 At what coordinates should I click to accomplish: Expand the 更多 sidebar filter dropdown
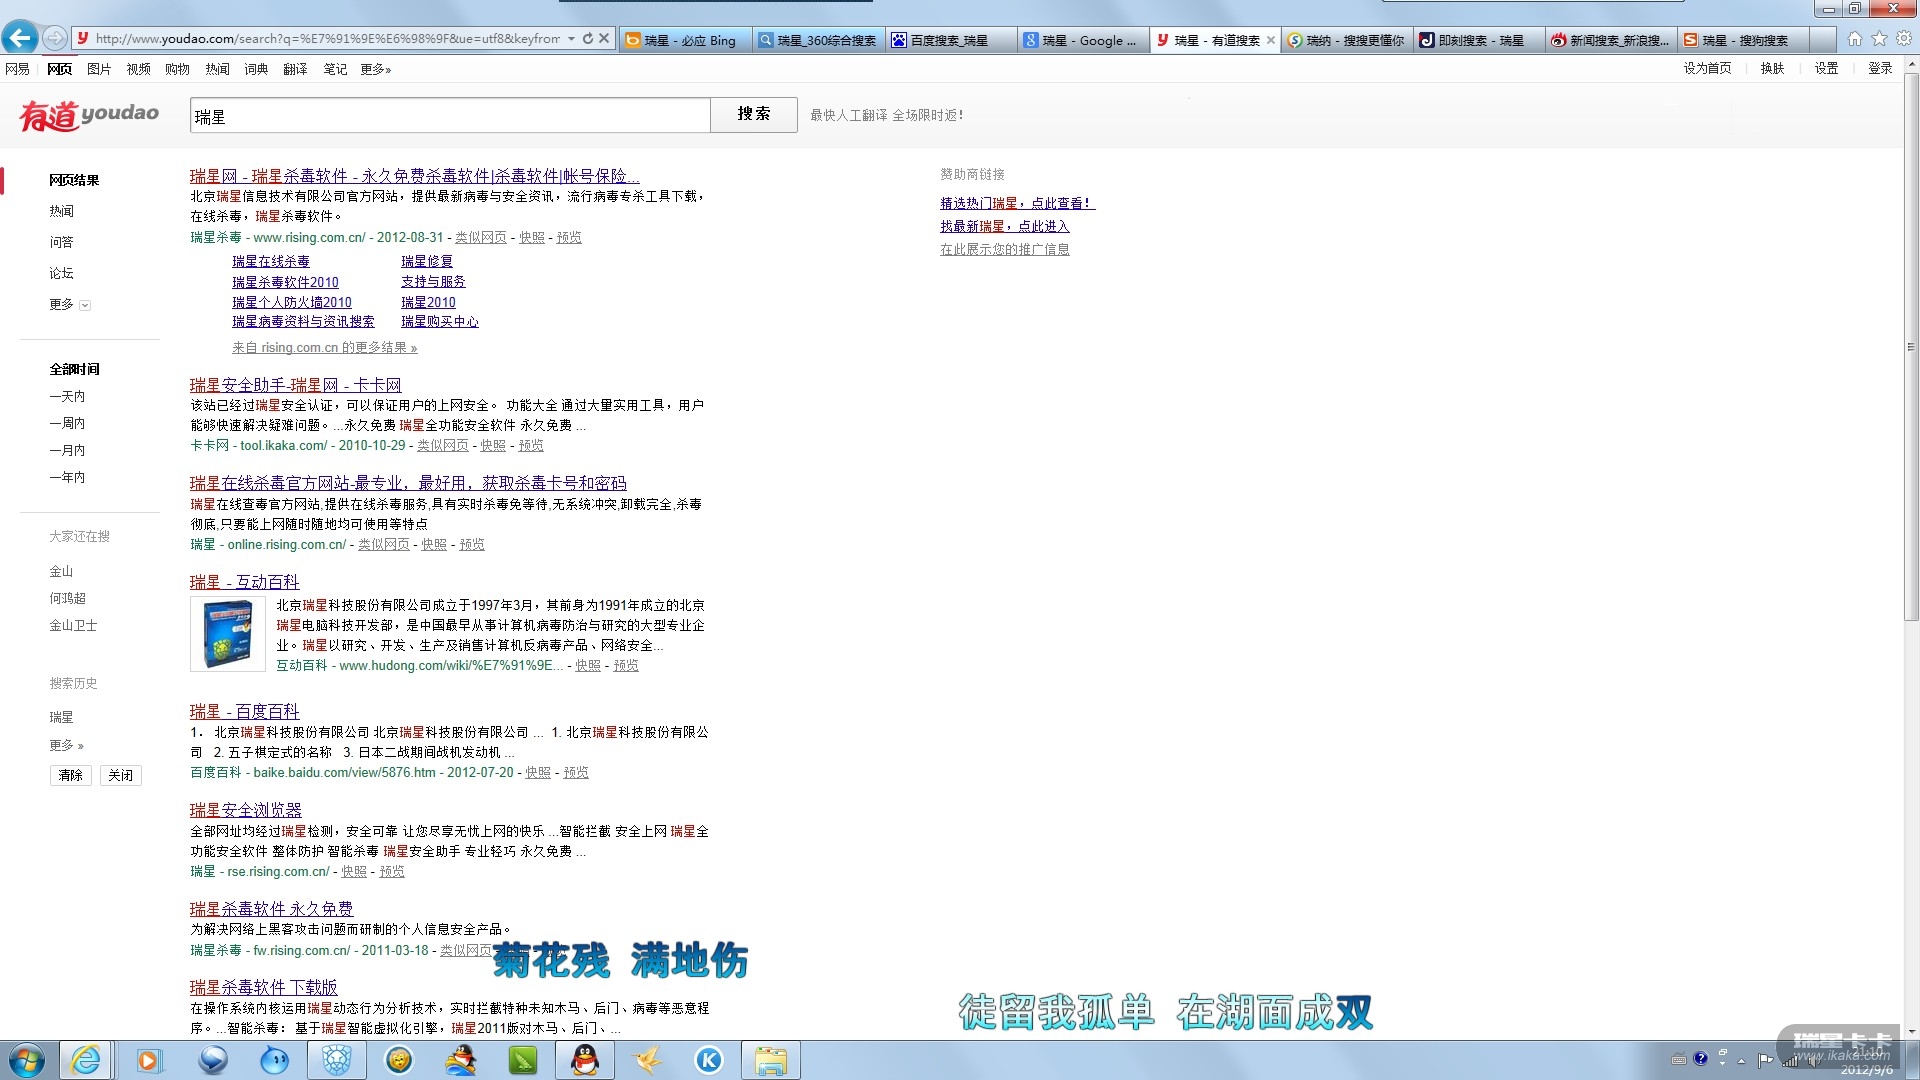tap(84, 305)
